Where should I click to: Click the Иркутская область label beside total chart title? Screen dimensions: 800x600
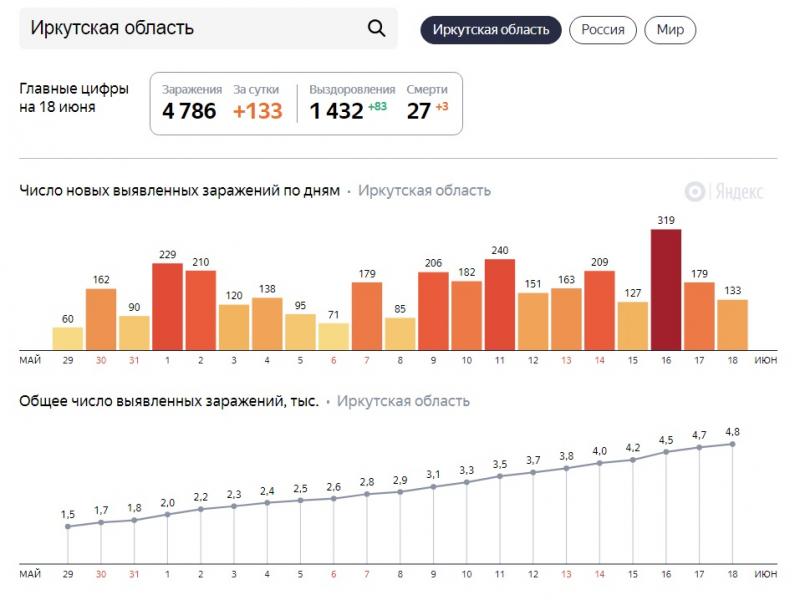click(x=403, y=402)
